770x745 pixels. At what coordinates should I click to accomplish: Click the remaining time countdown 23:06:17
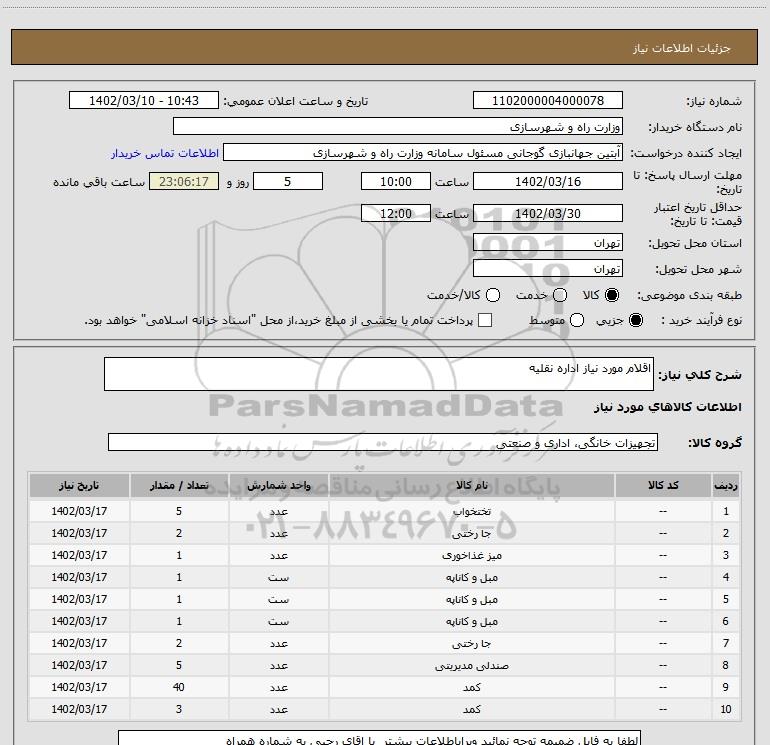[x=184, y=181]
